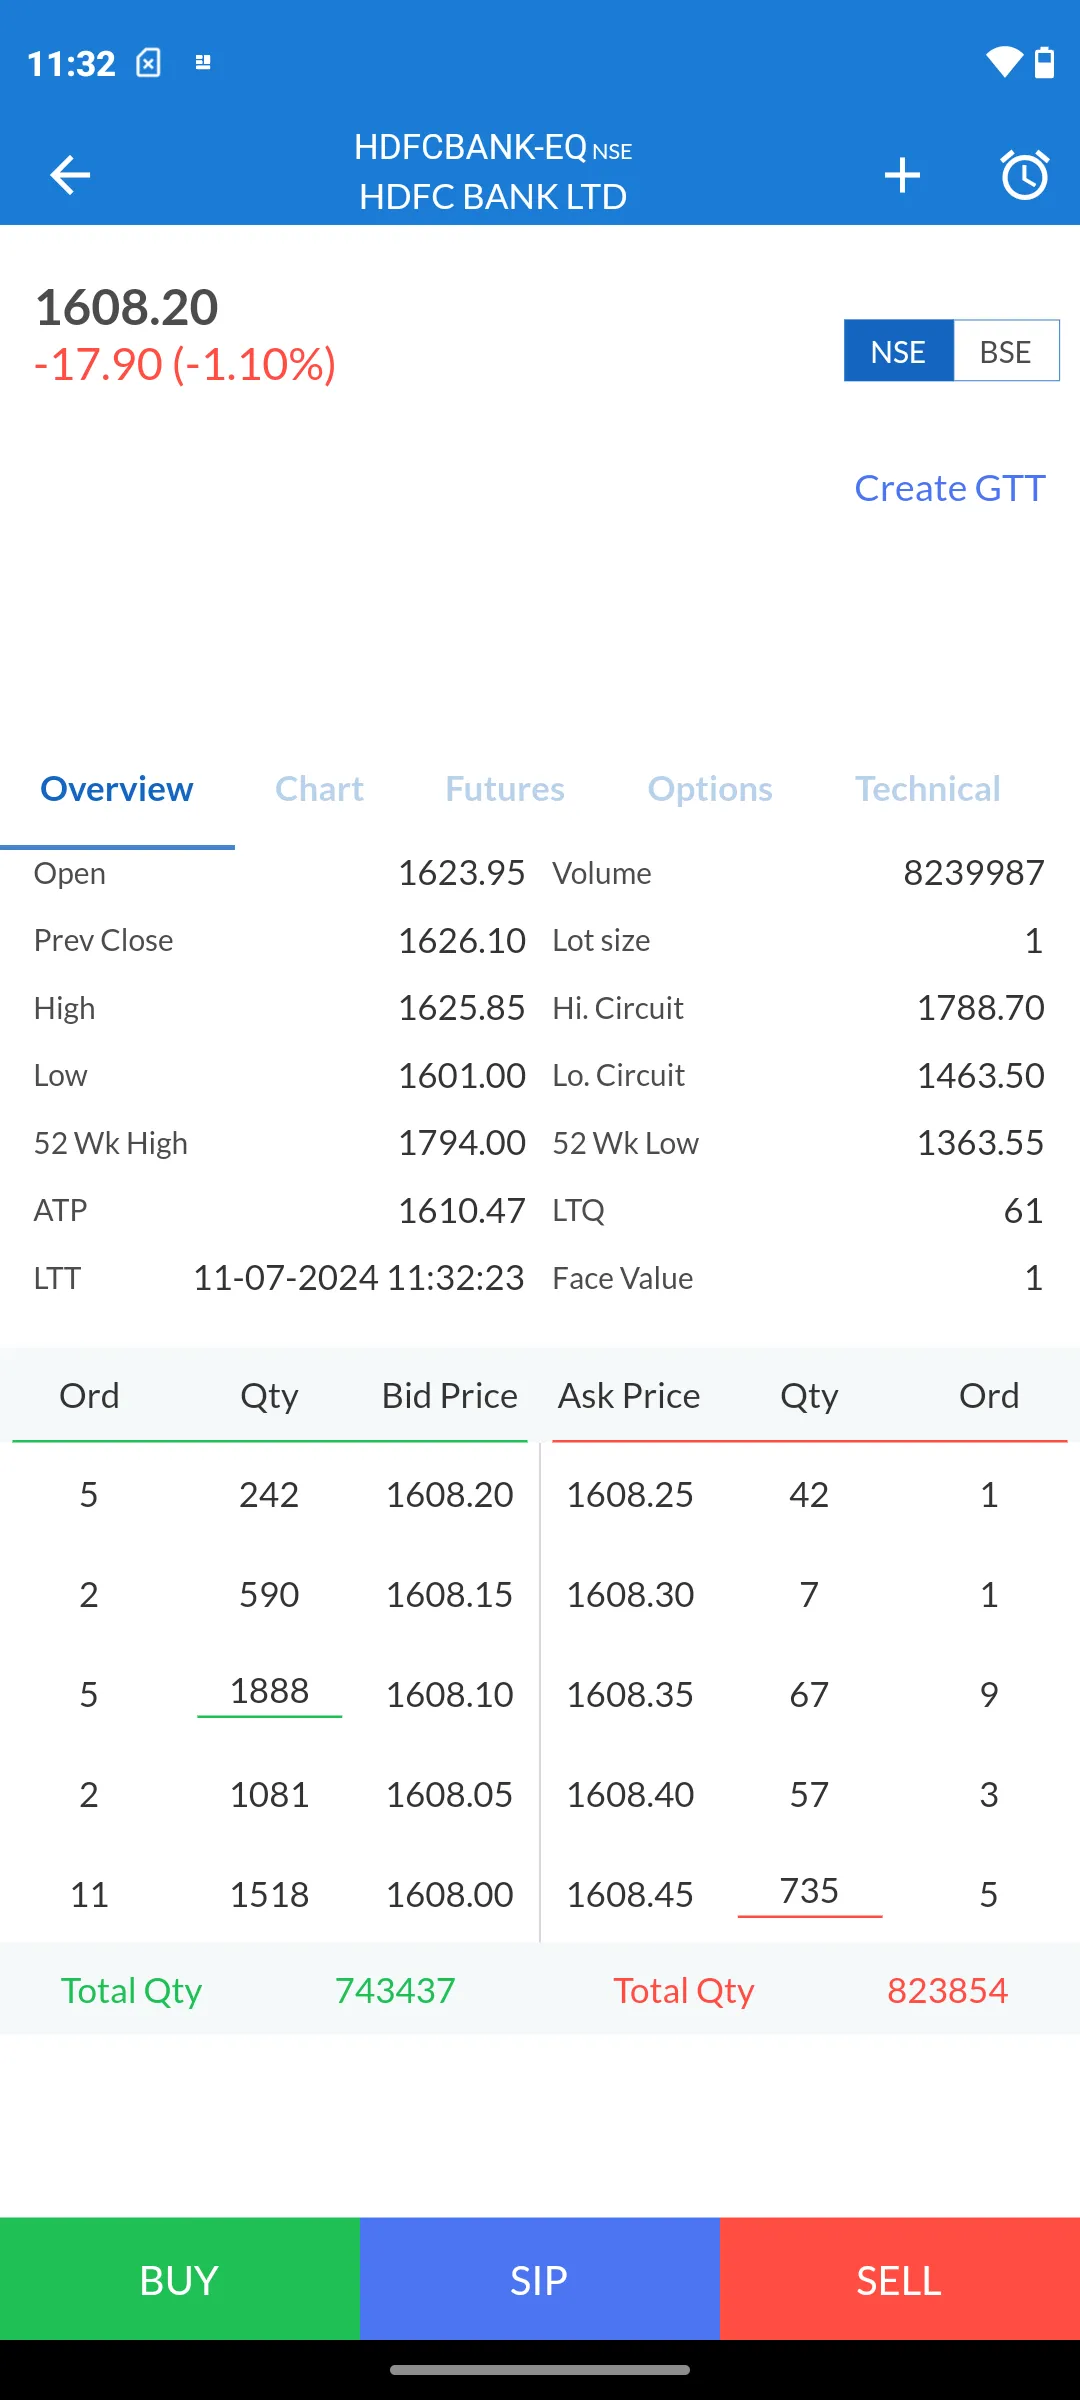The width and height of the screenshot is (1080, 2400).
Task: Switch exchange to BSE
Action: point(1006,351)
